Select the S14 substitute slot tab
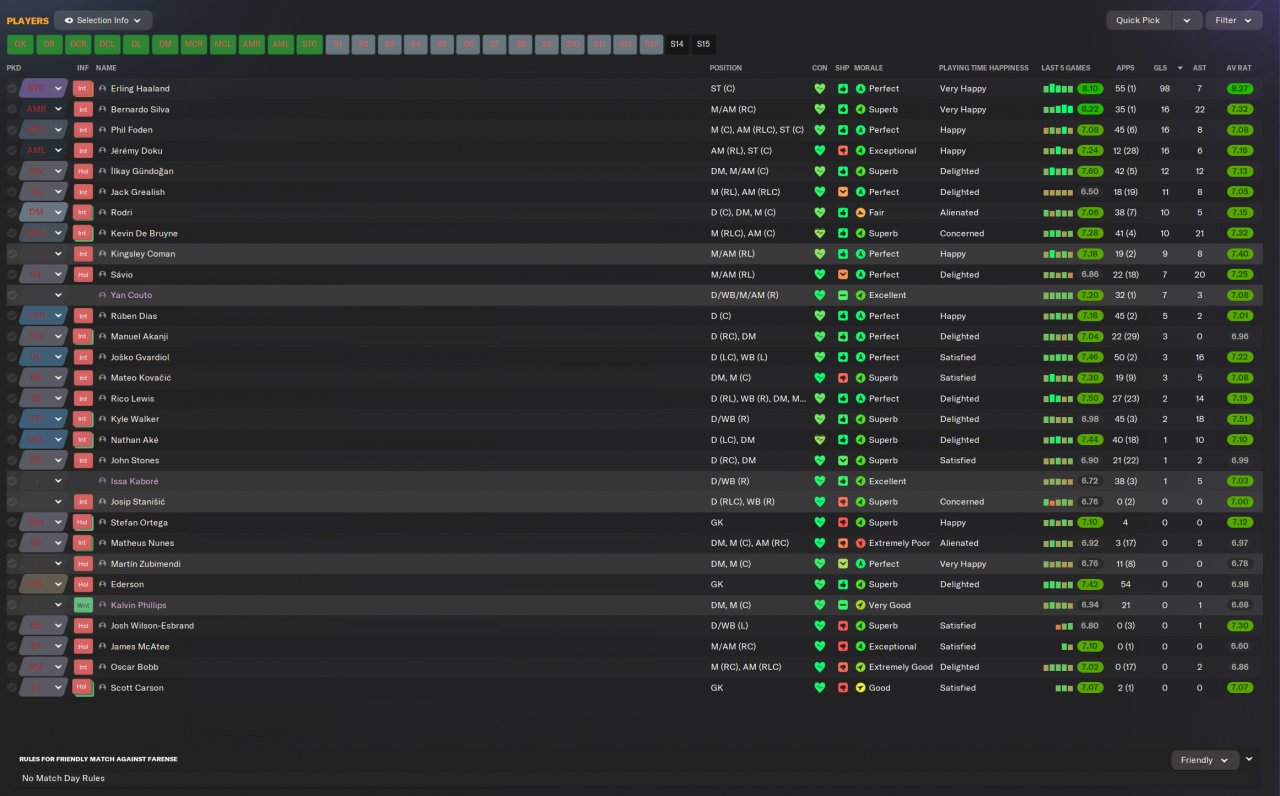The height and width of the screenshot is (796, 1280). (x=677, y=44)
